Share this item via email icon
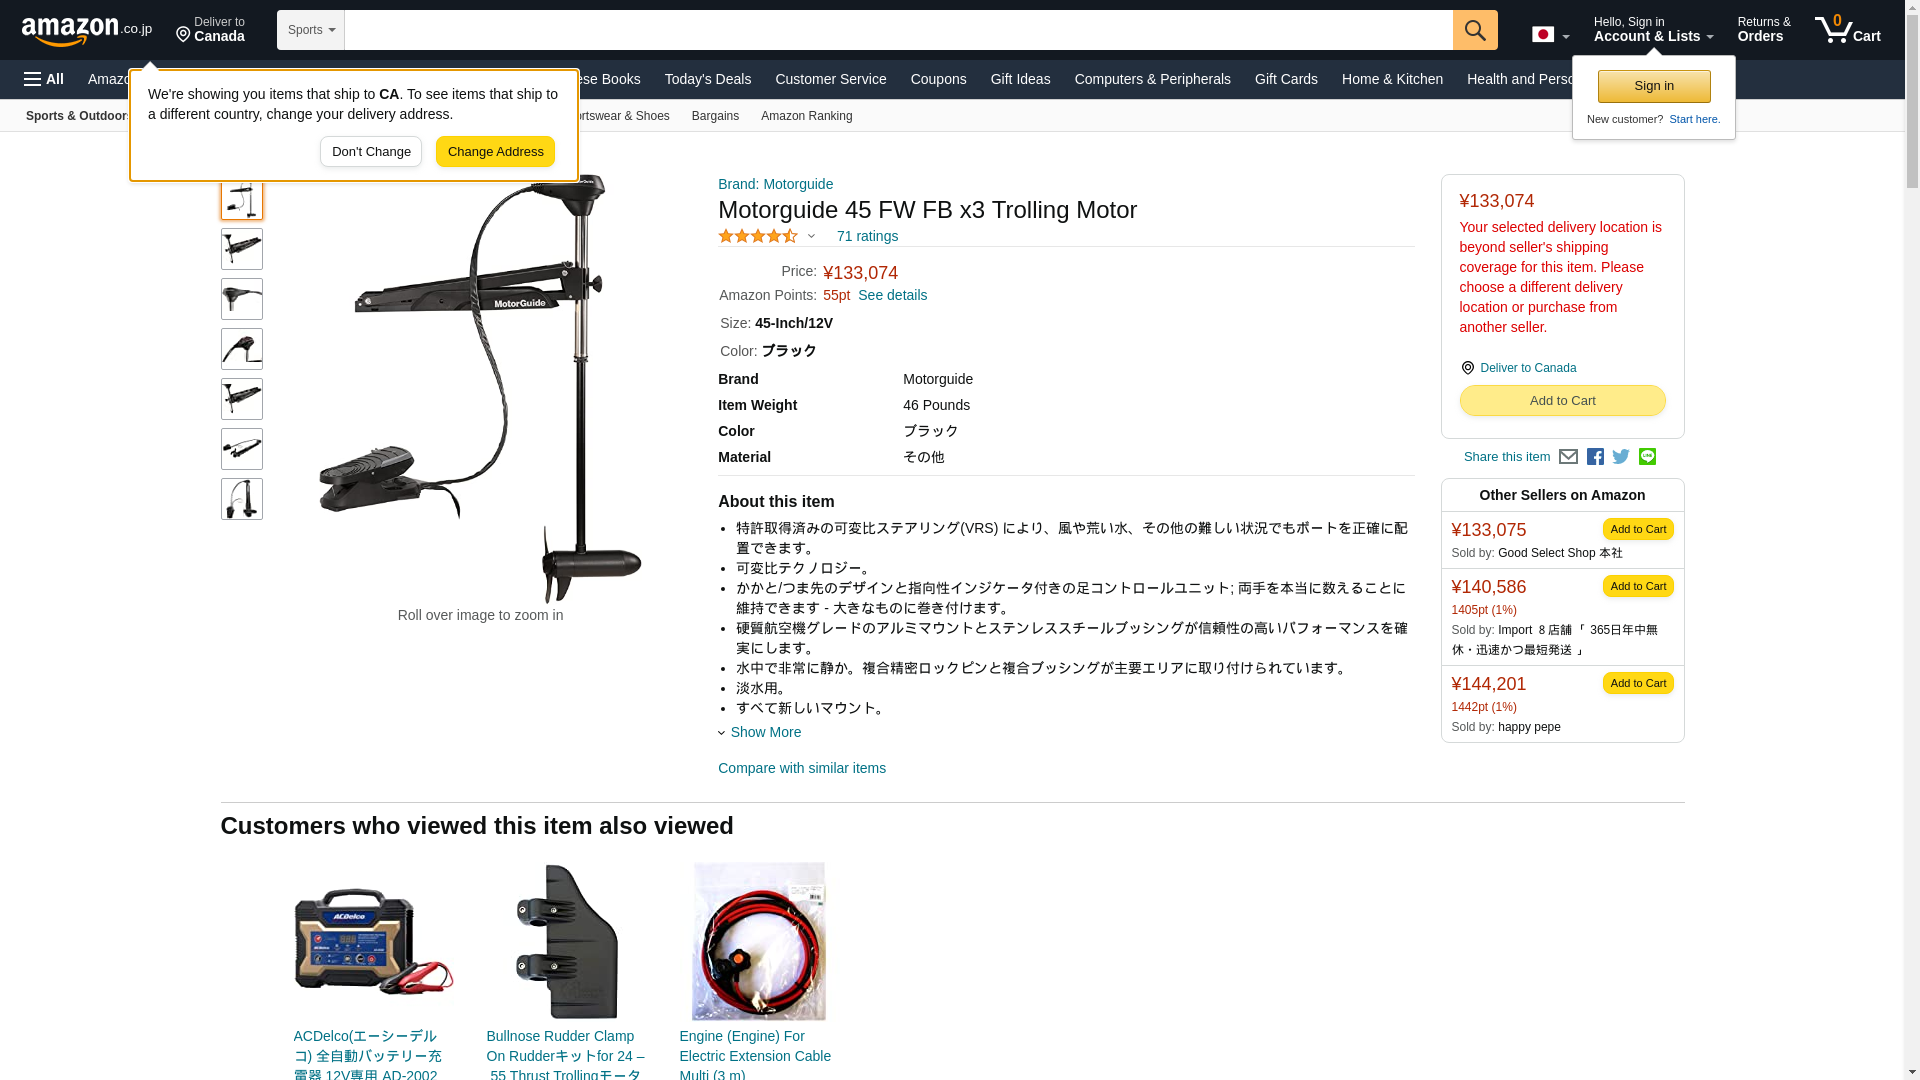 [x=1568, y=457]
